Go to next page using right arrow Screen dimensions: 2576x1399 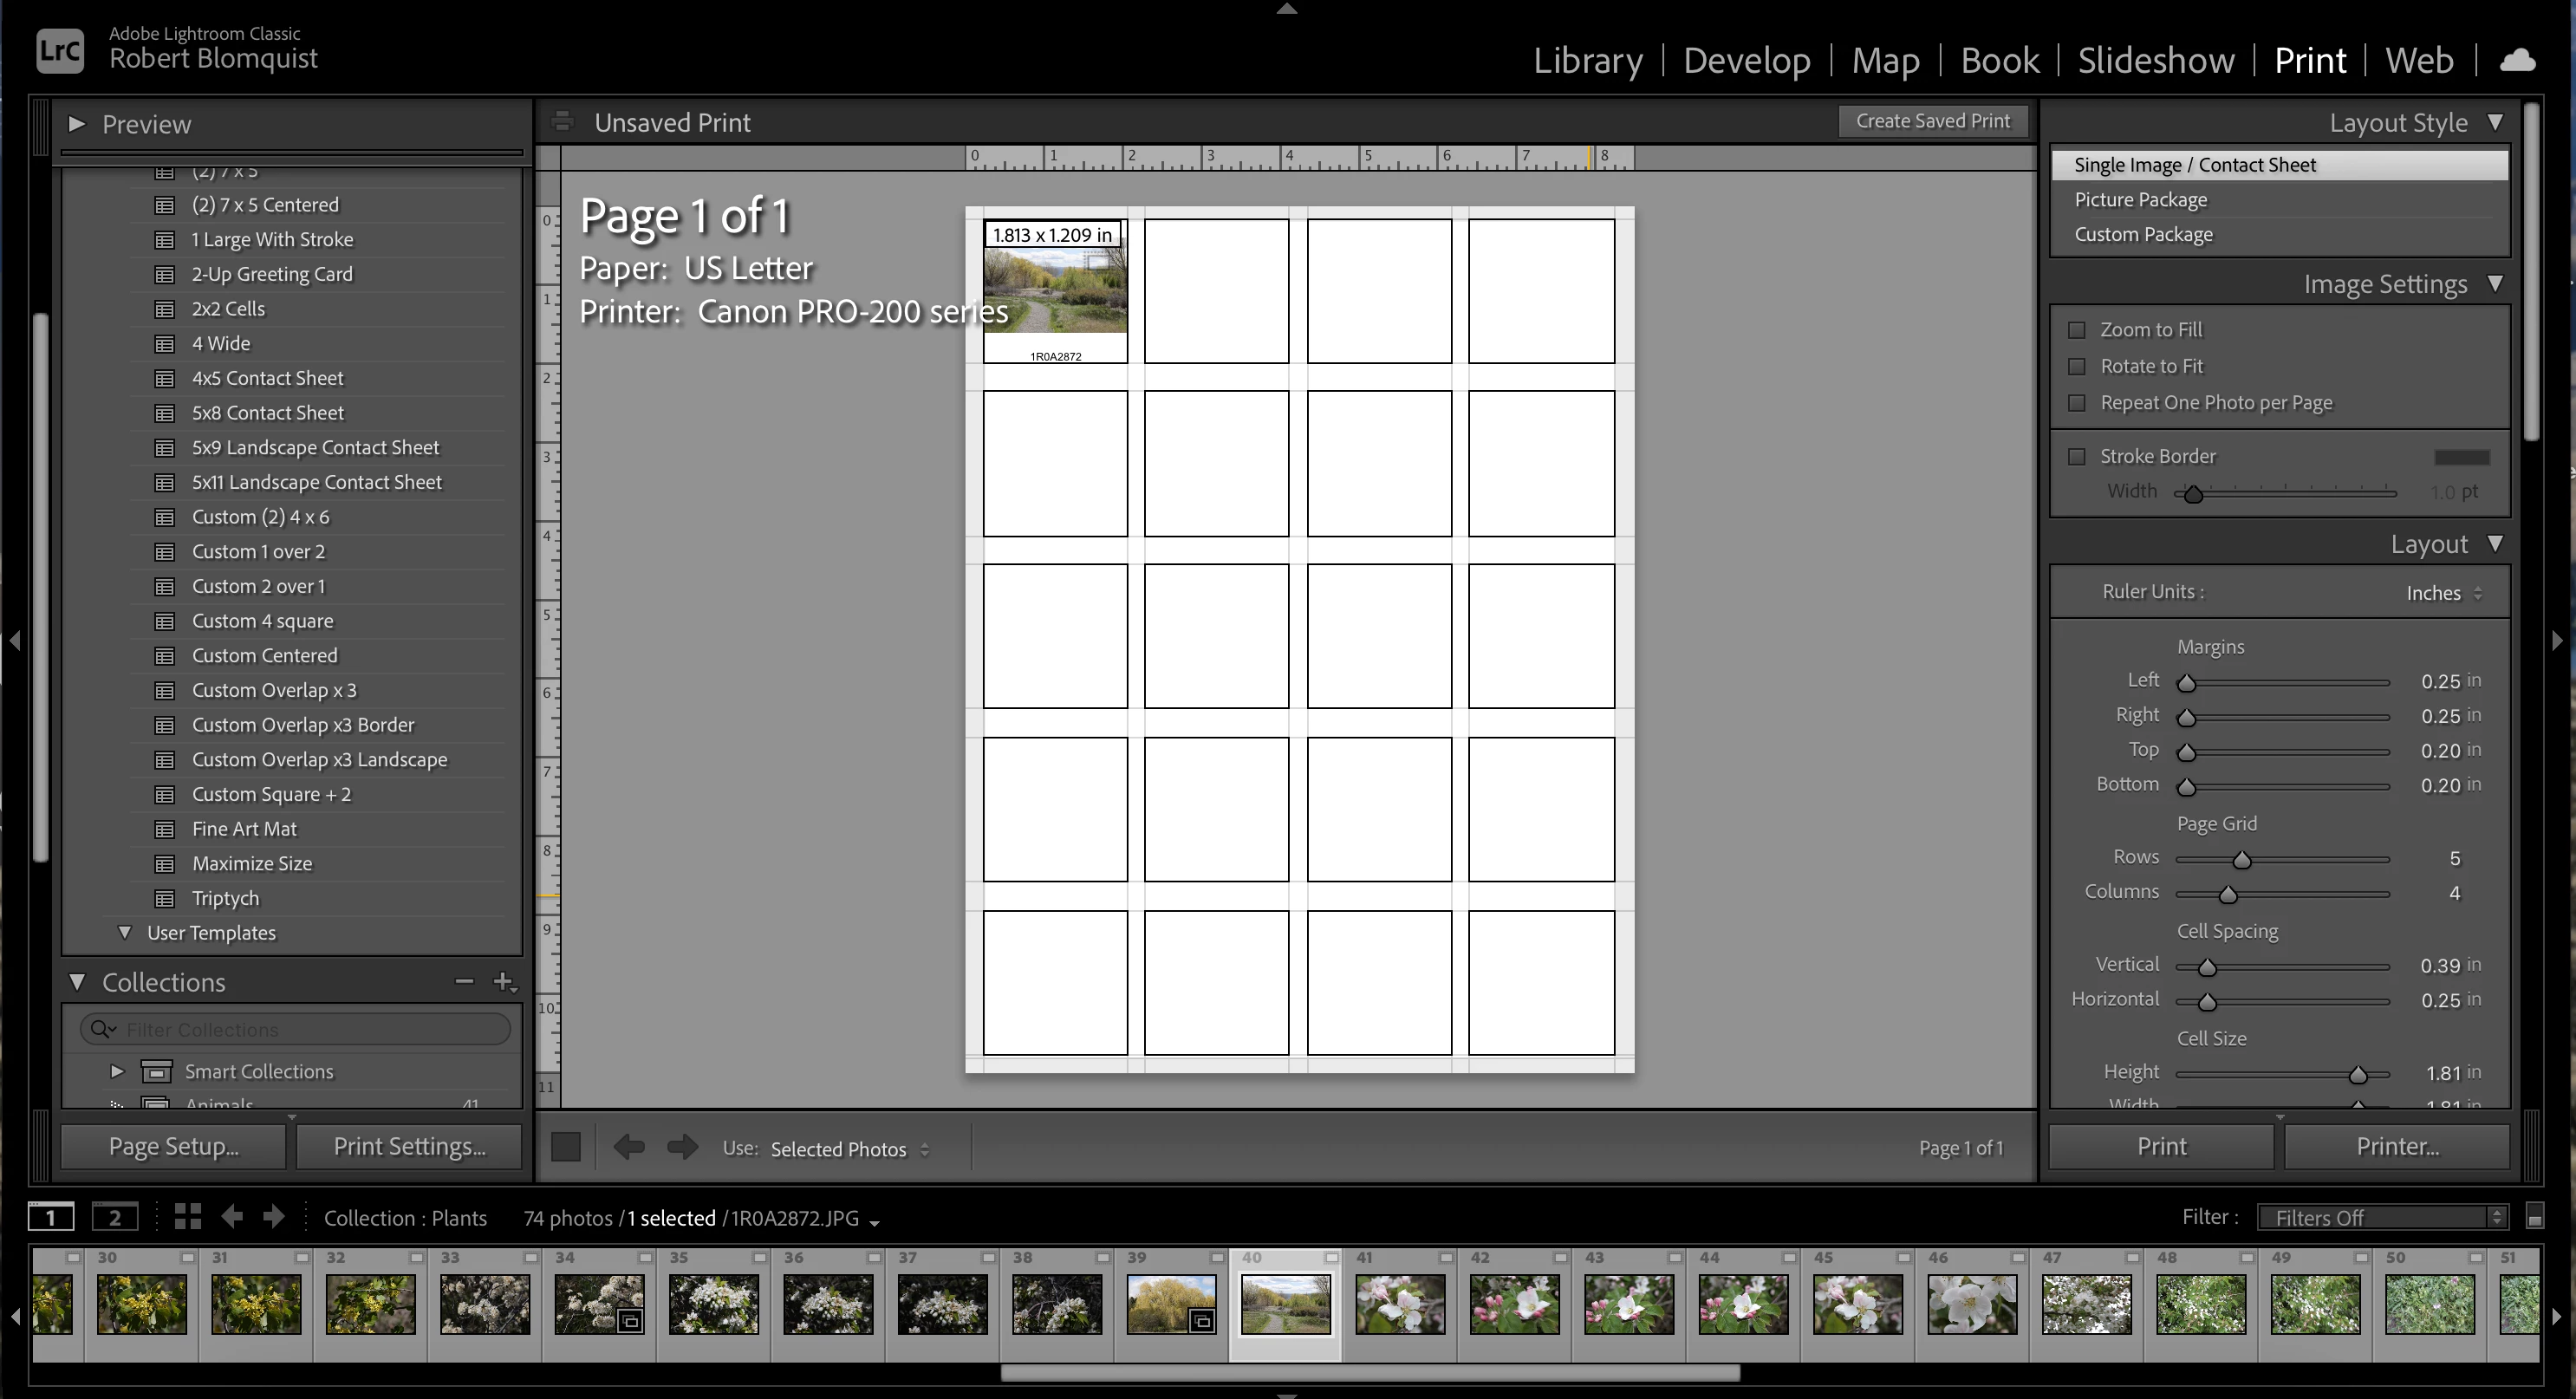click(682, 1147)
